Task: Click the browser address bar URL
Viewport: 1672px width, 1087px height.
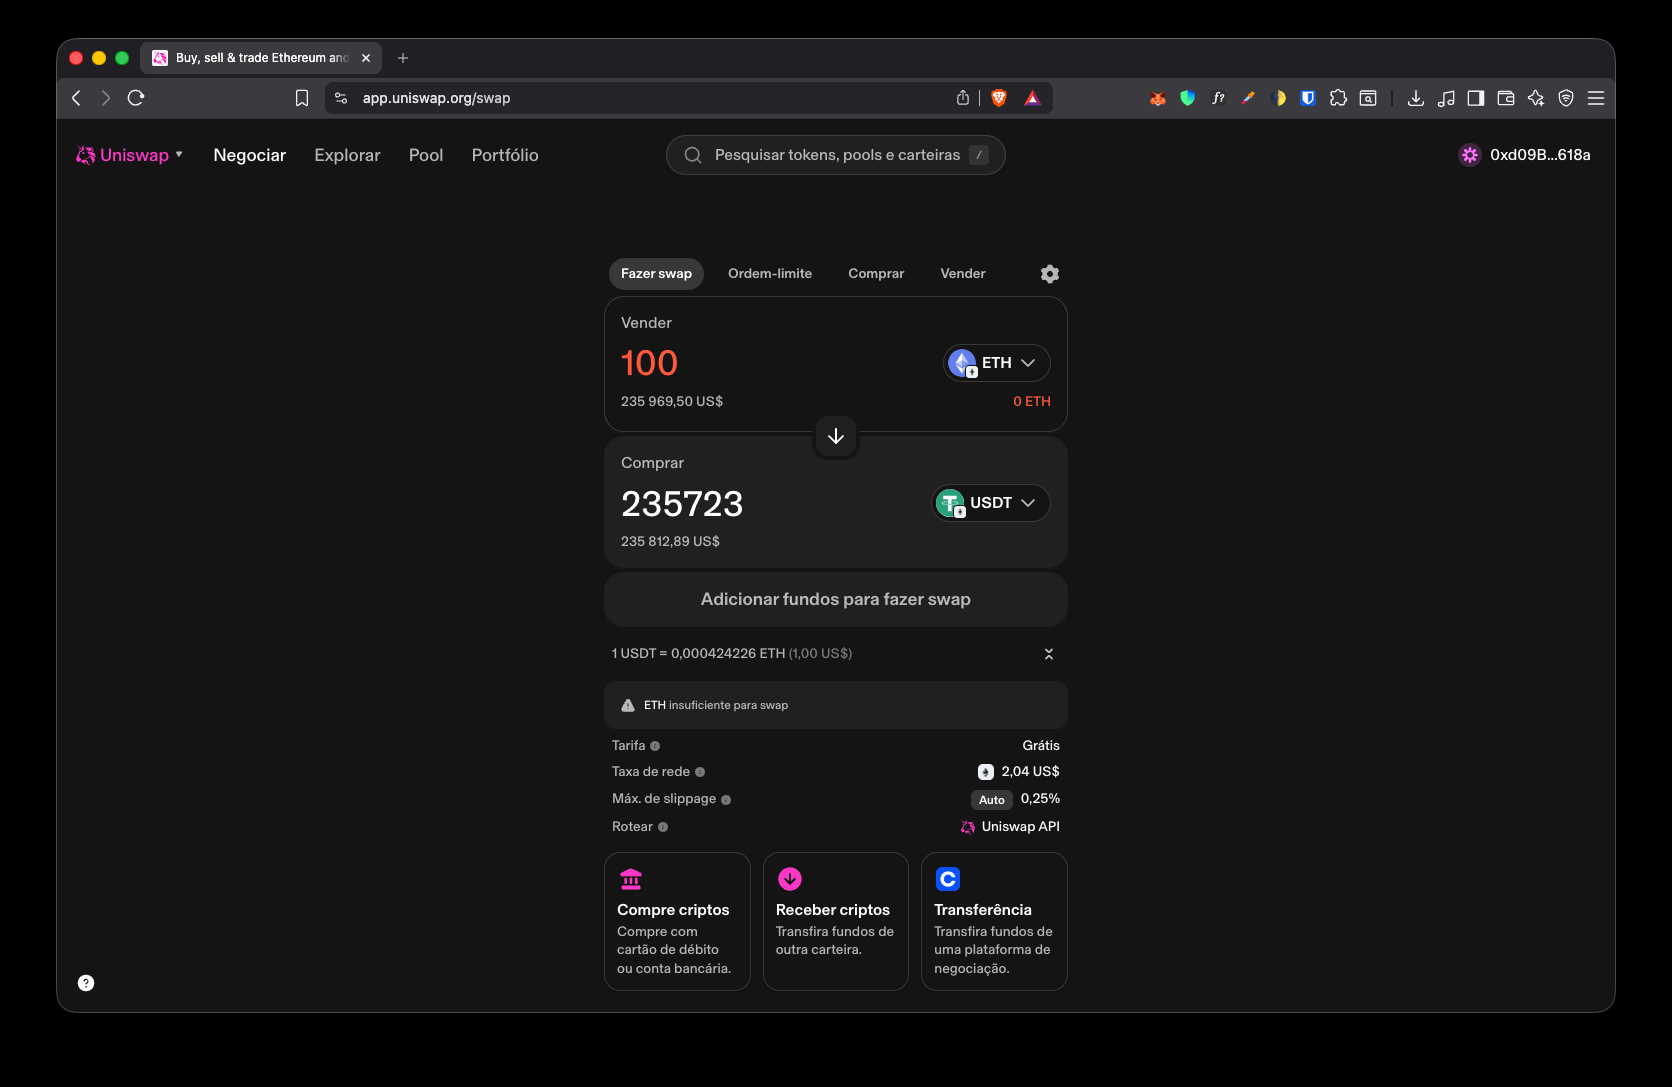Action: (436, 98)
